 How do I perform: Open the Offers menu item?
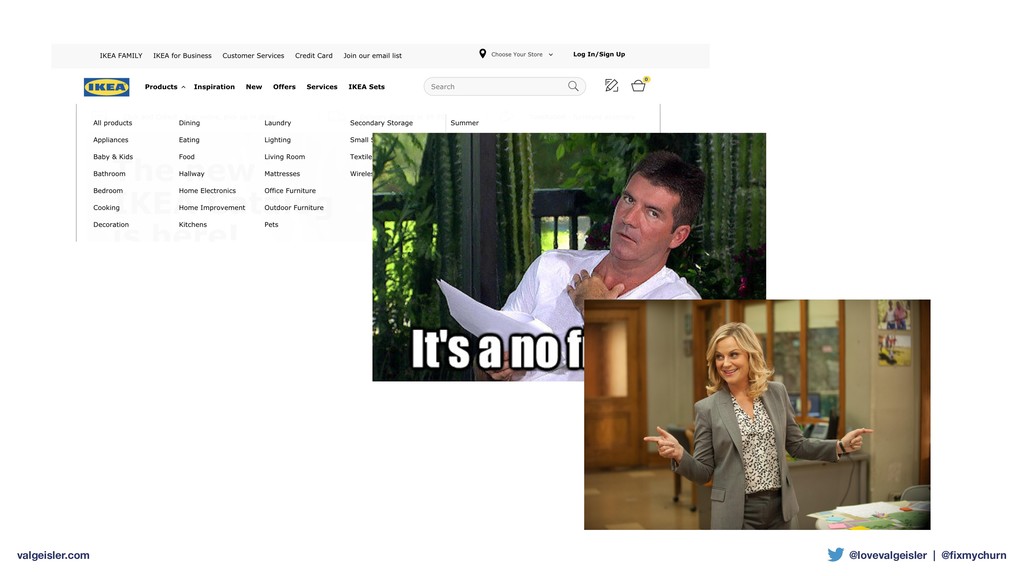[284, 87]
